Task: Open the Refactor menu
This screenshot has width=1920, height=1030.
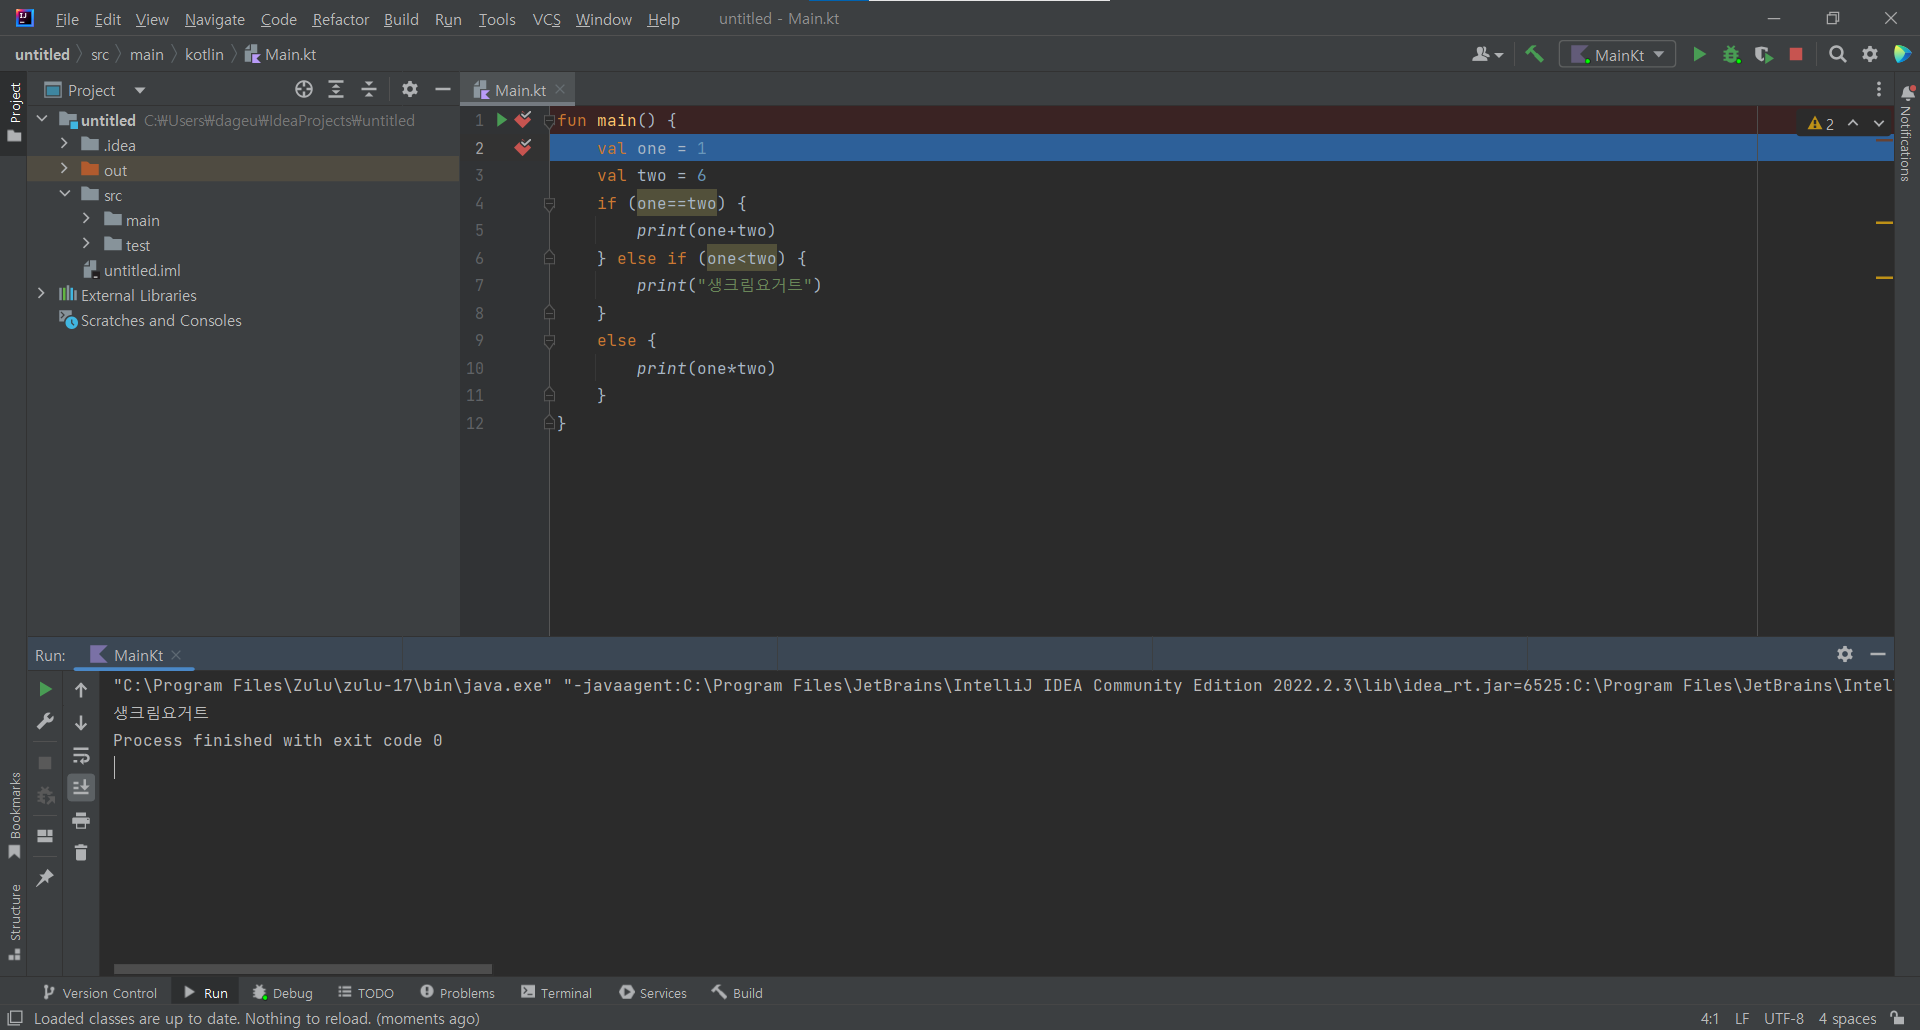Action: click(x=340, y=19)
